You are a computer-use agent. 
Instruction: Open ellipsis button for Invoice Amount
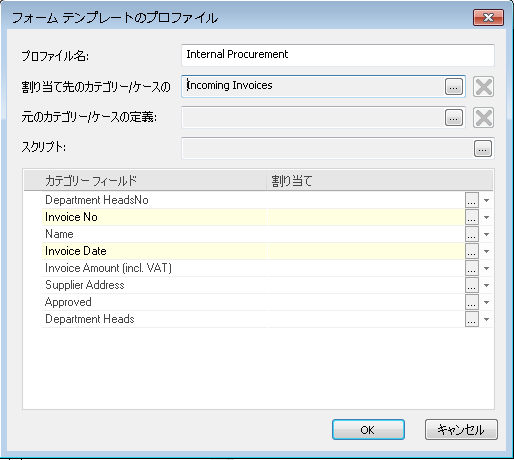(472, 268)
